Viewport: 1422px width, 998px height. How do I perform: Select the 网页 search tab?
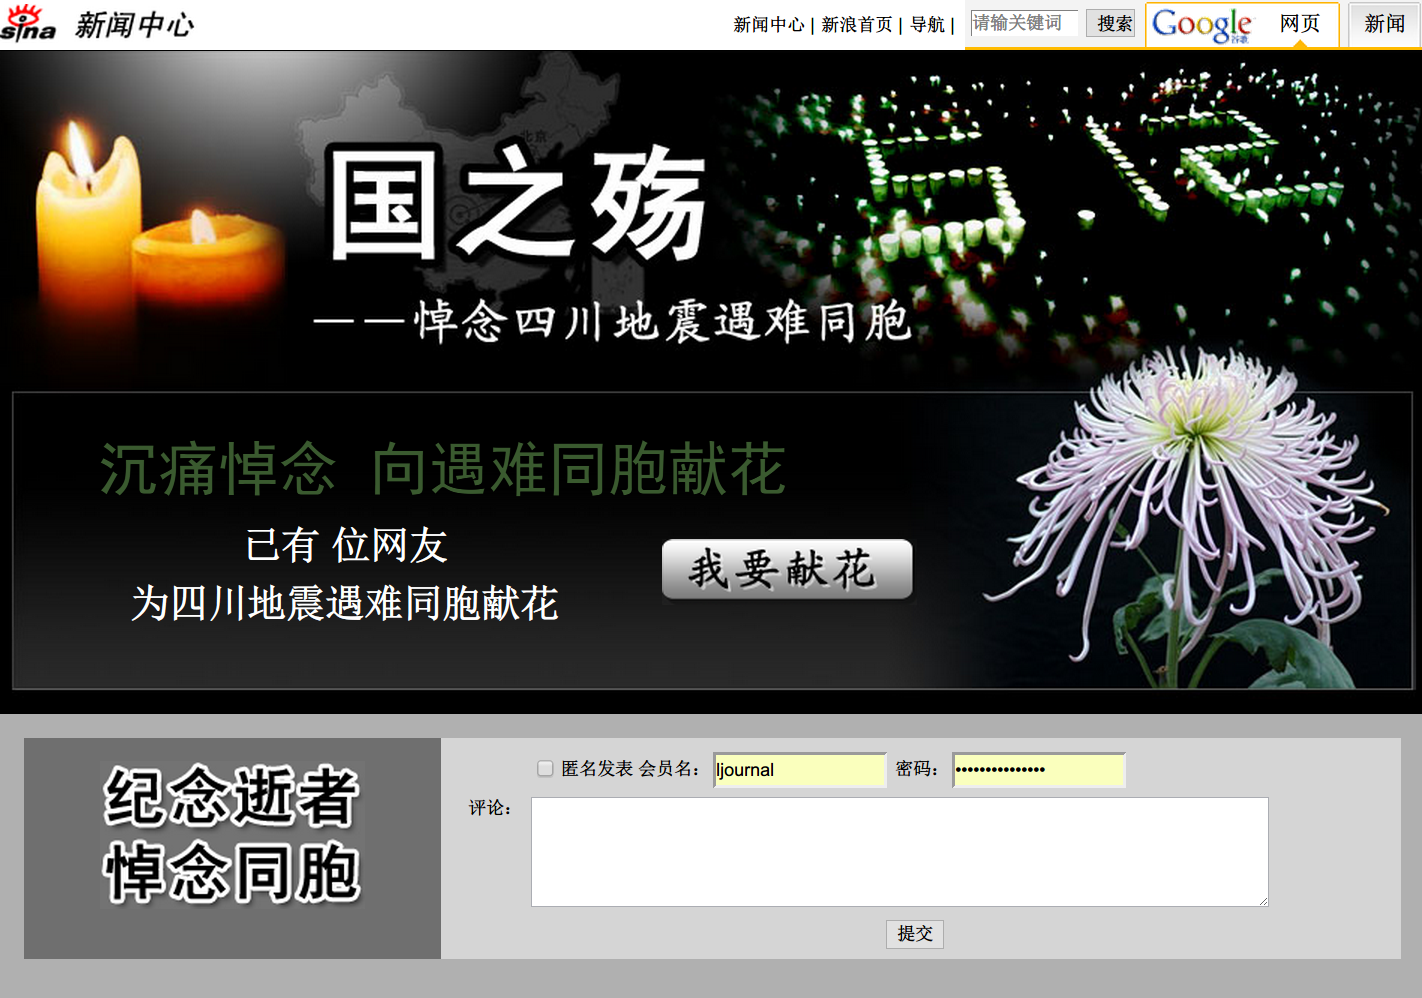[1299, 24]
